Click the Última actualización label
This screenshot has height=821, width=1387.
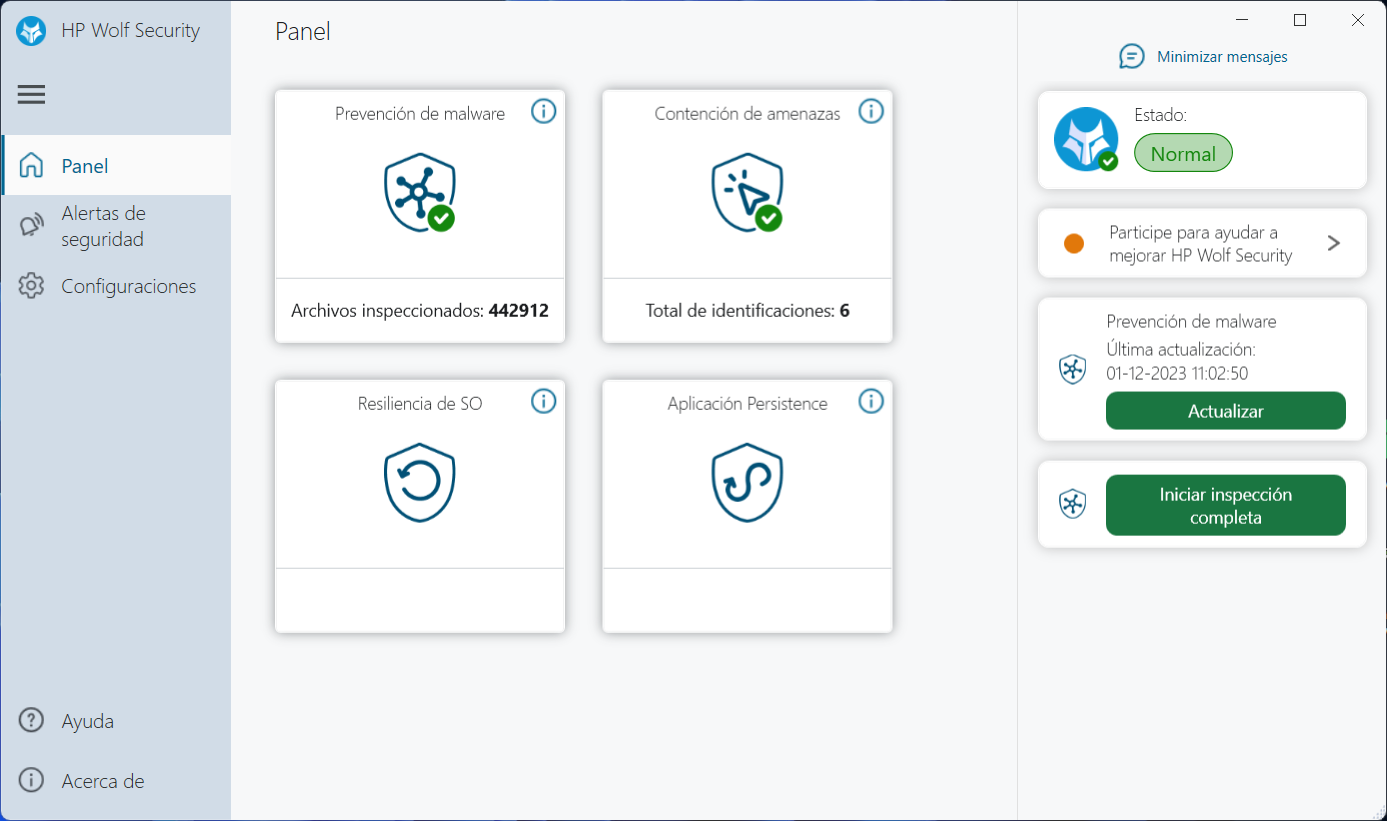pos(1181,350)
